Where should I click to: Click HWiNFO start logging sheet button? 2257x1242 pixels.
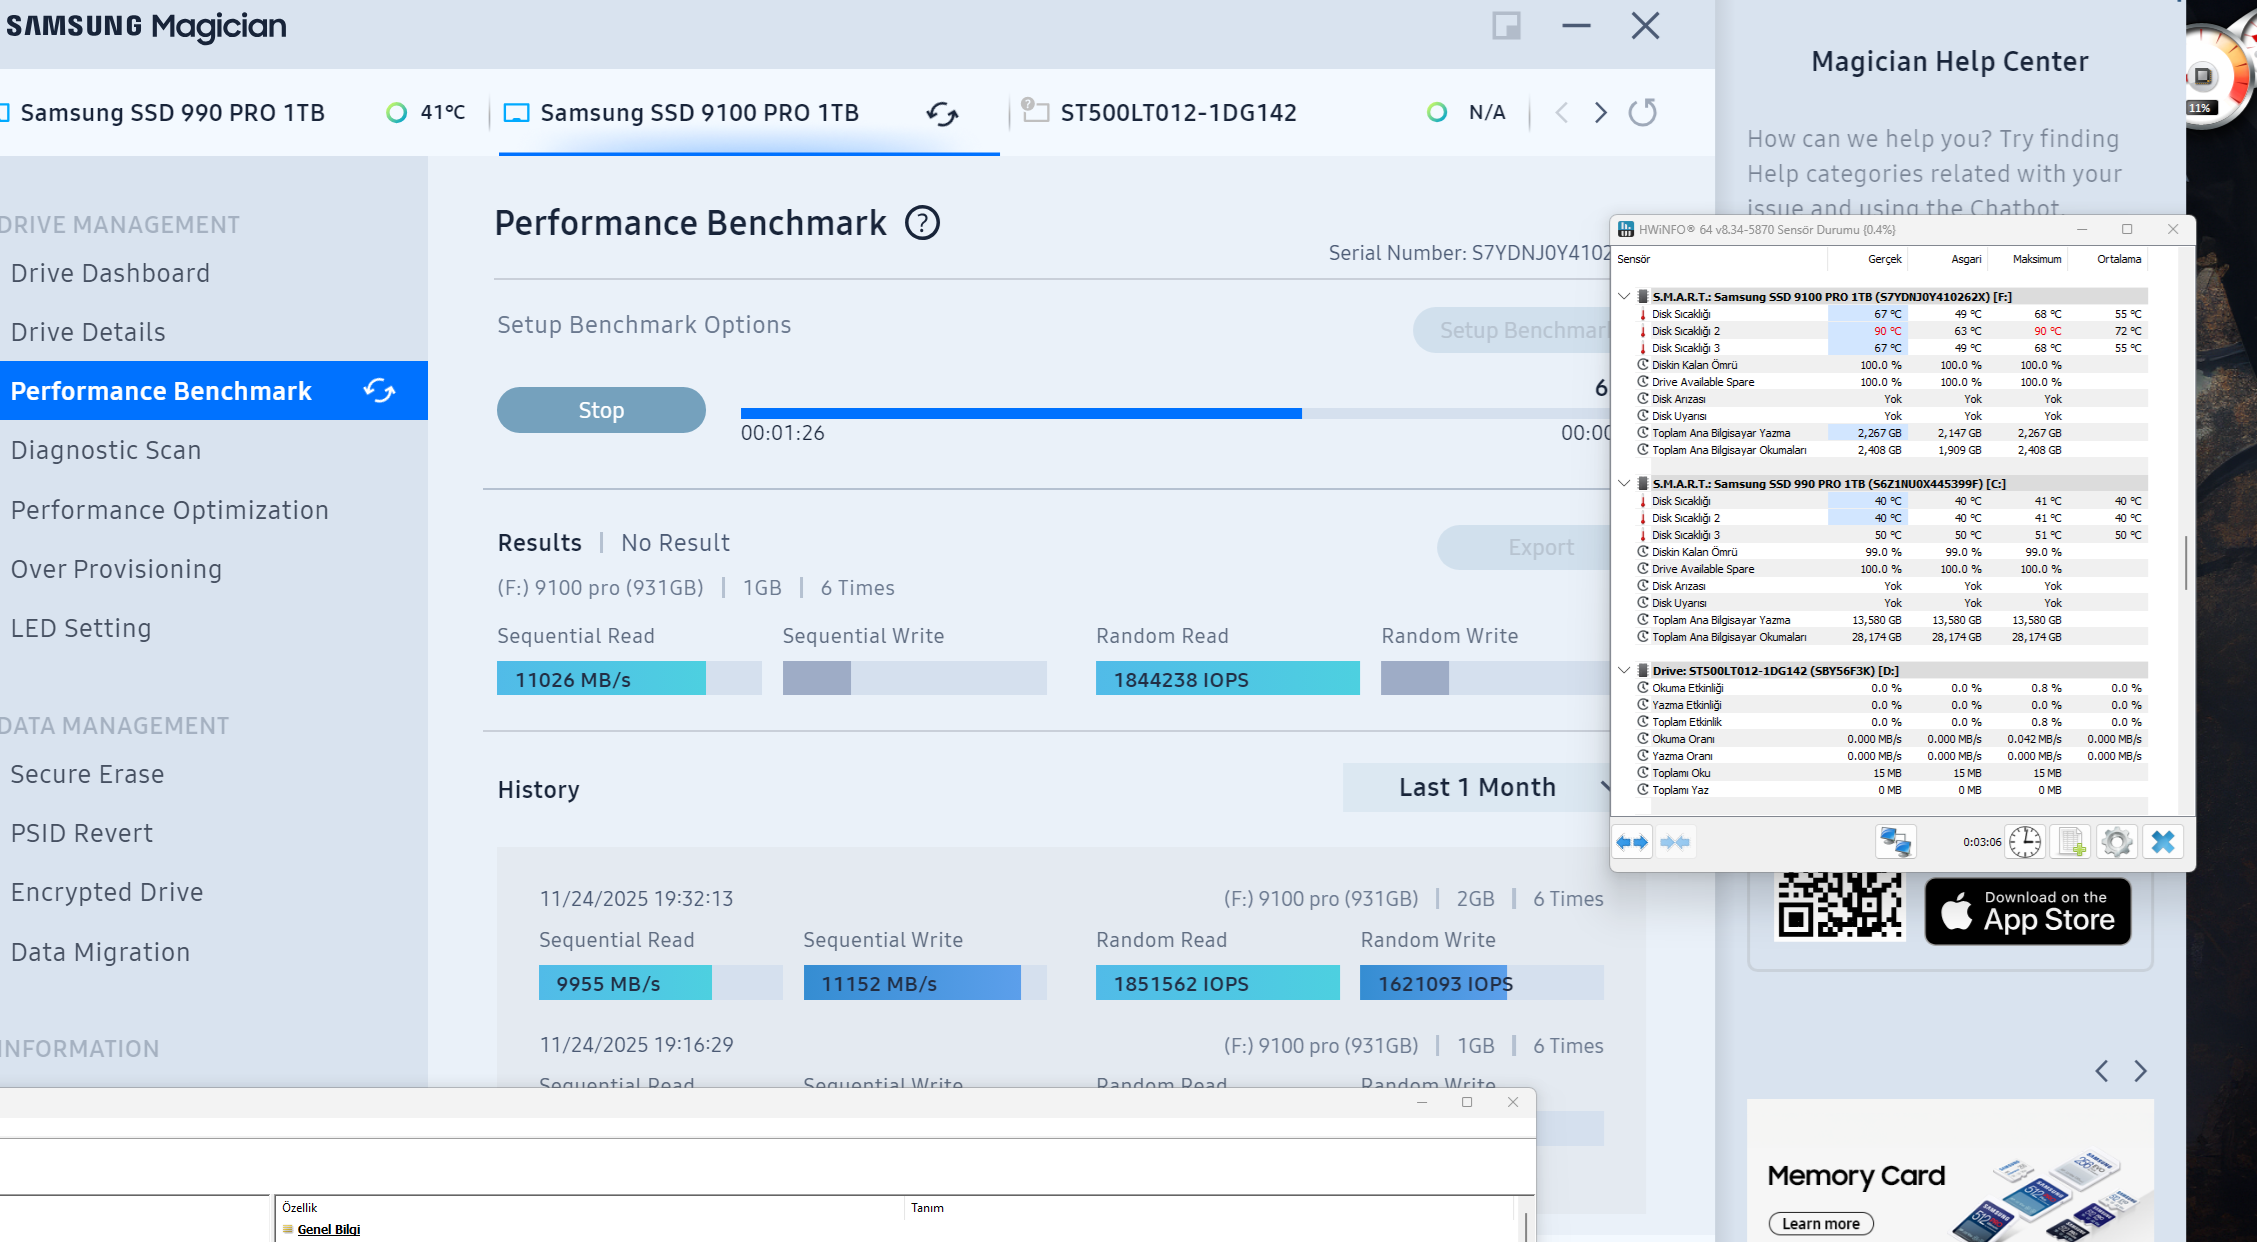[2072, 842]
